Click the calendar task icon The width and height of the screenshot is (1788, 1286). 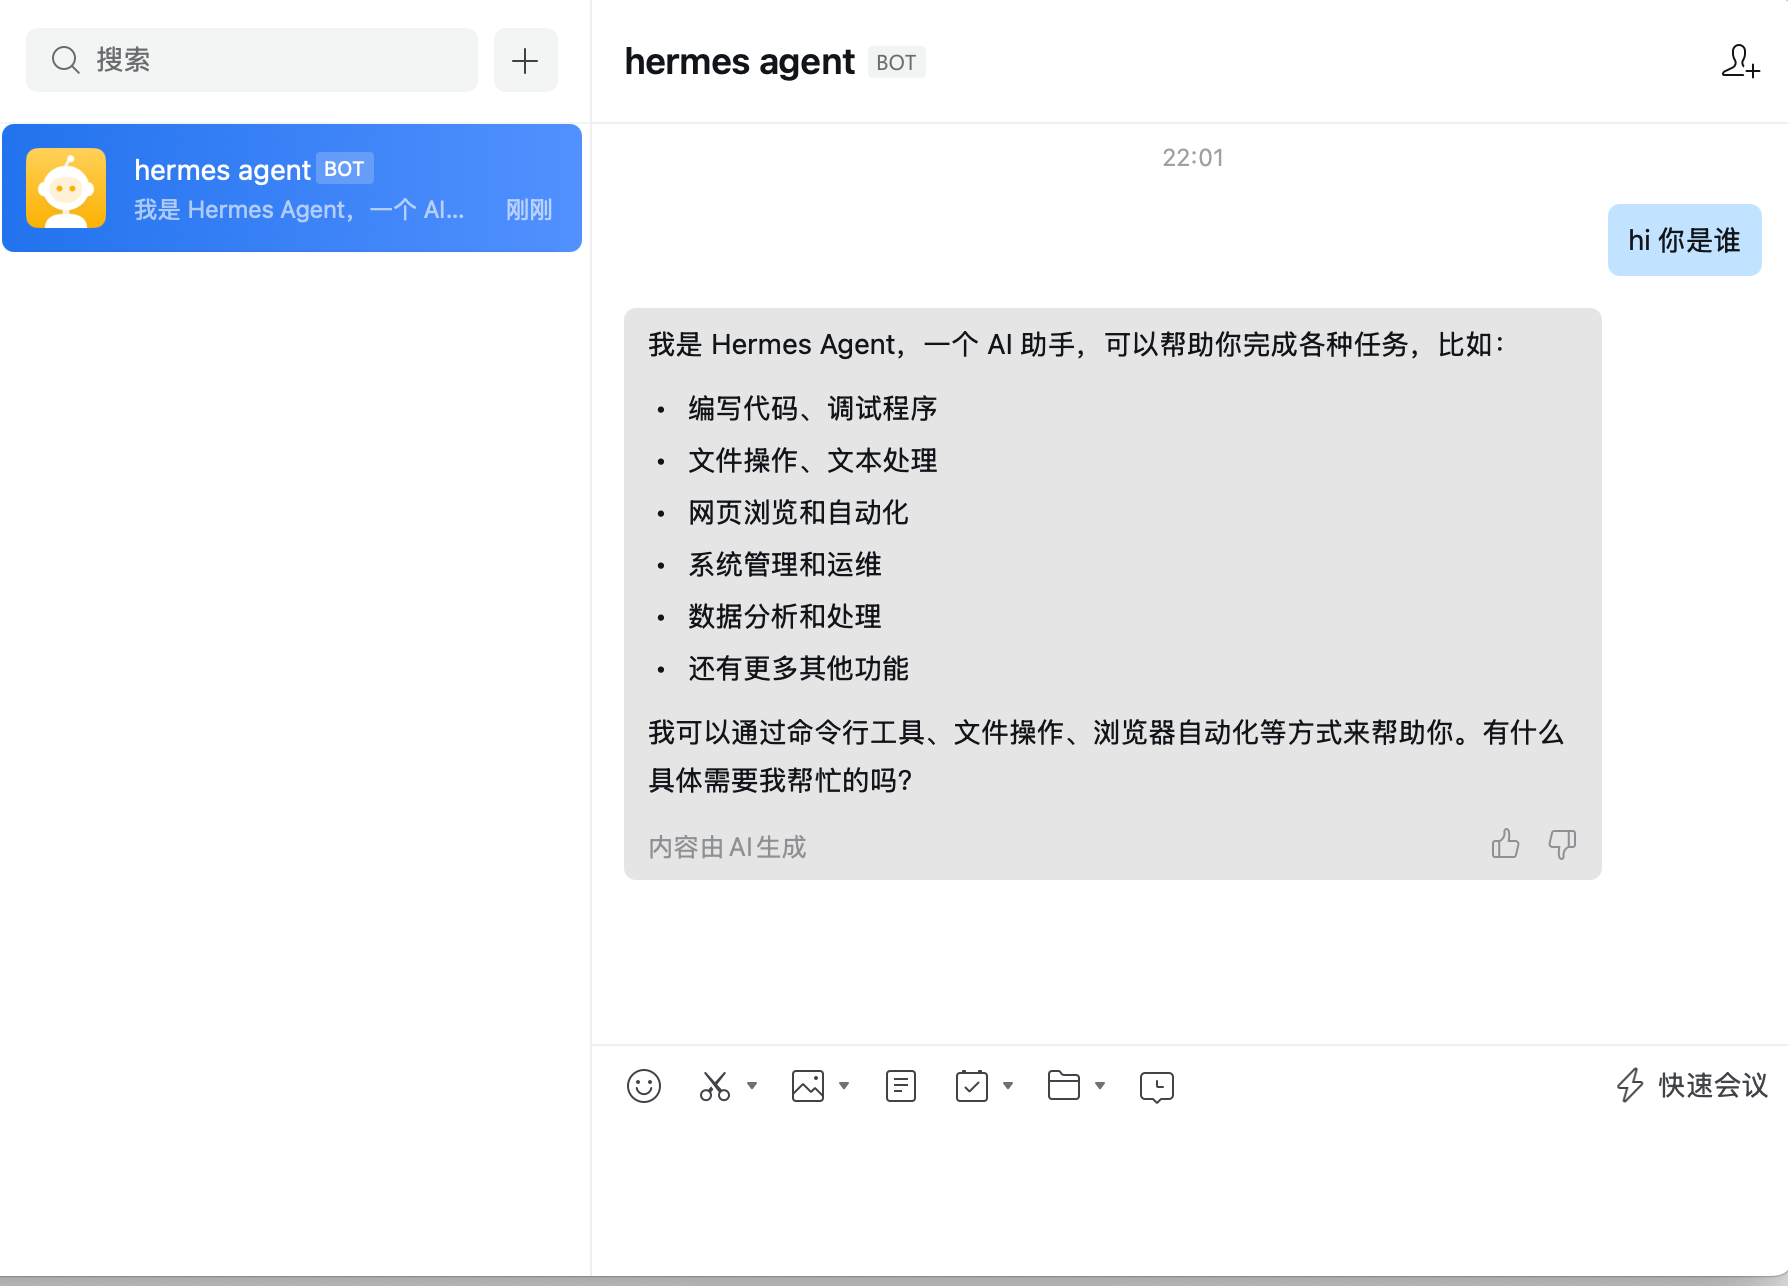pos(971,1086)
